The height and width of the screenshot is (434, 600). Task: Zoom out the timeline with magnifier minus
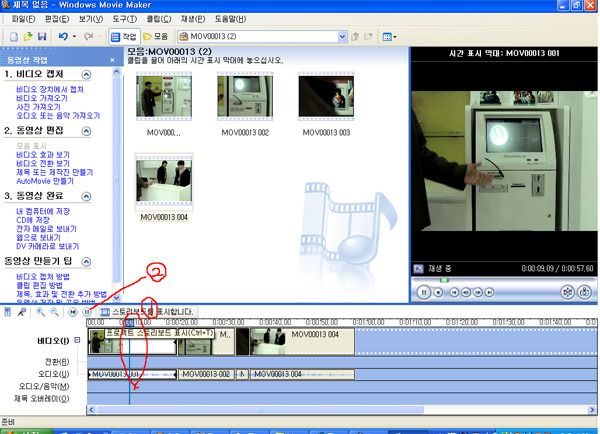(54, 312)
